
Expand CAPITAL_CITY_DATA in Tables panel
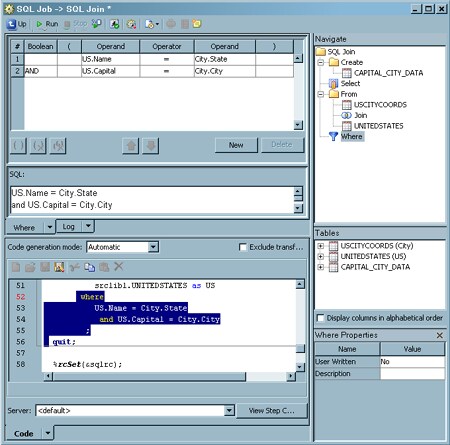(321, 267)
